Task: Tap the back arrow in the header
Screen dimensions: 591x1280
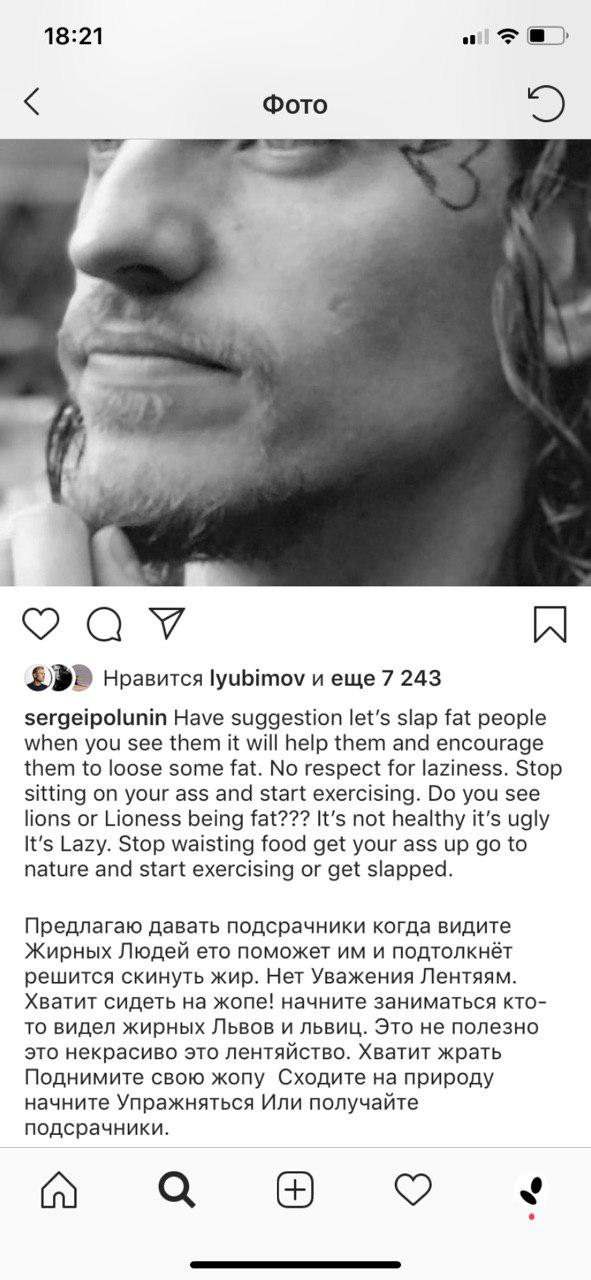Action: coord(32,102)
